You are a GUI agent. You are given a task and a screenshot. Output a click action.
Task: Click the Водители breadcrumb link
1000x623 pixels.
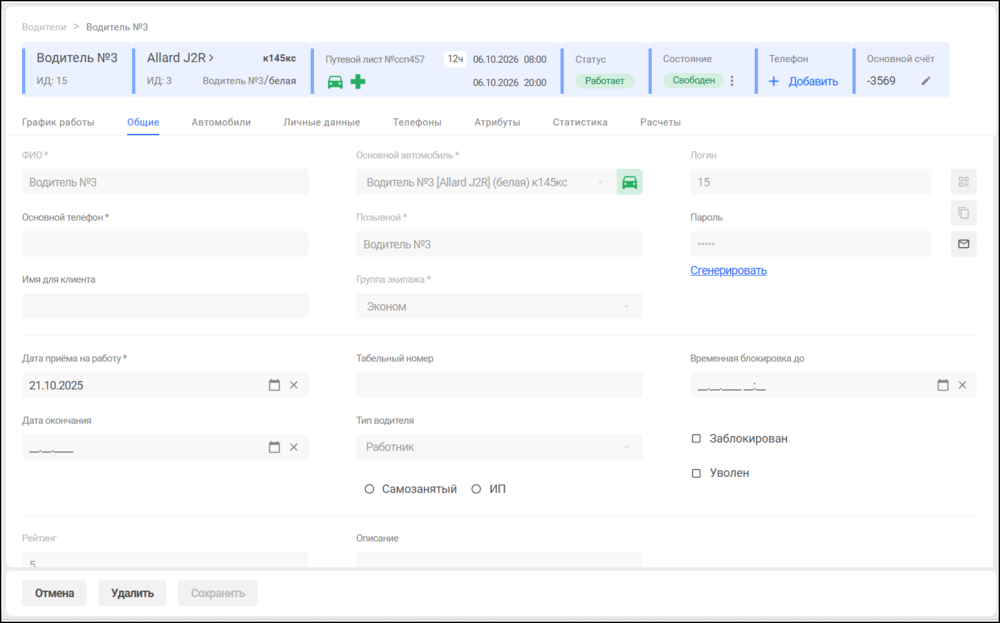click(x=44, y=27)
